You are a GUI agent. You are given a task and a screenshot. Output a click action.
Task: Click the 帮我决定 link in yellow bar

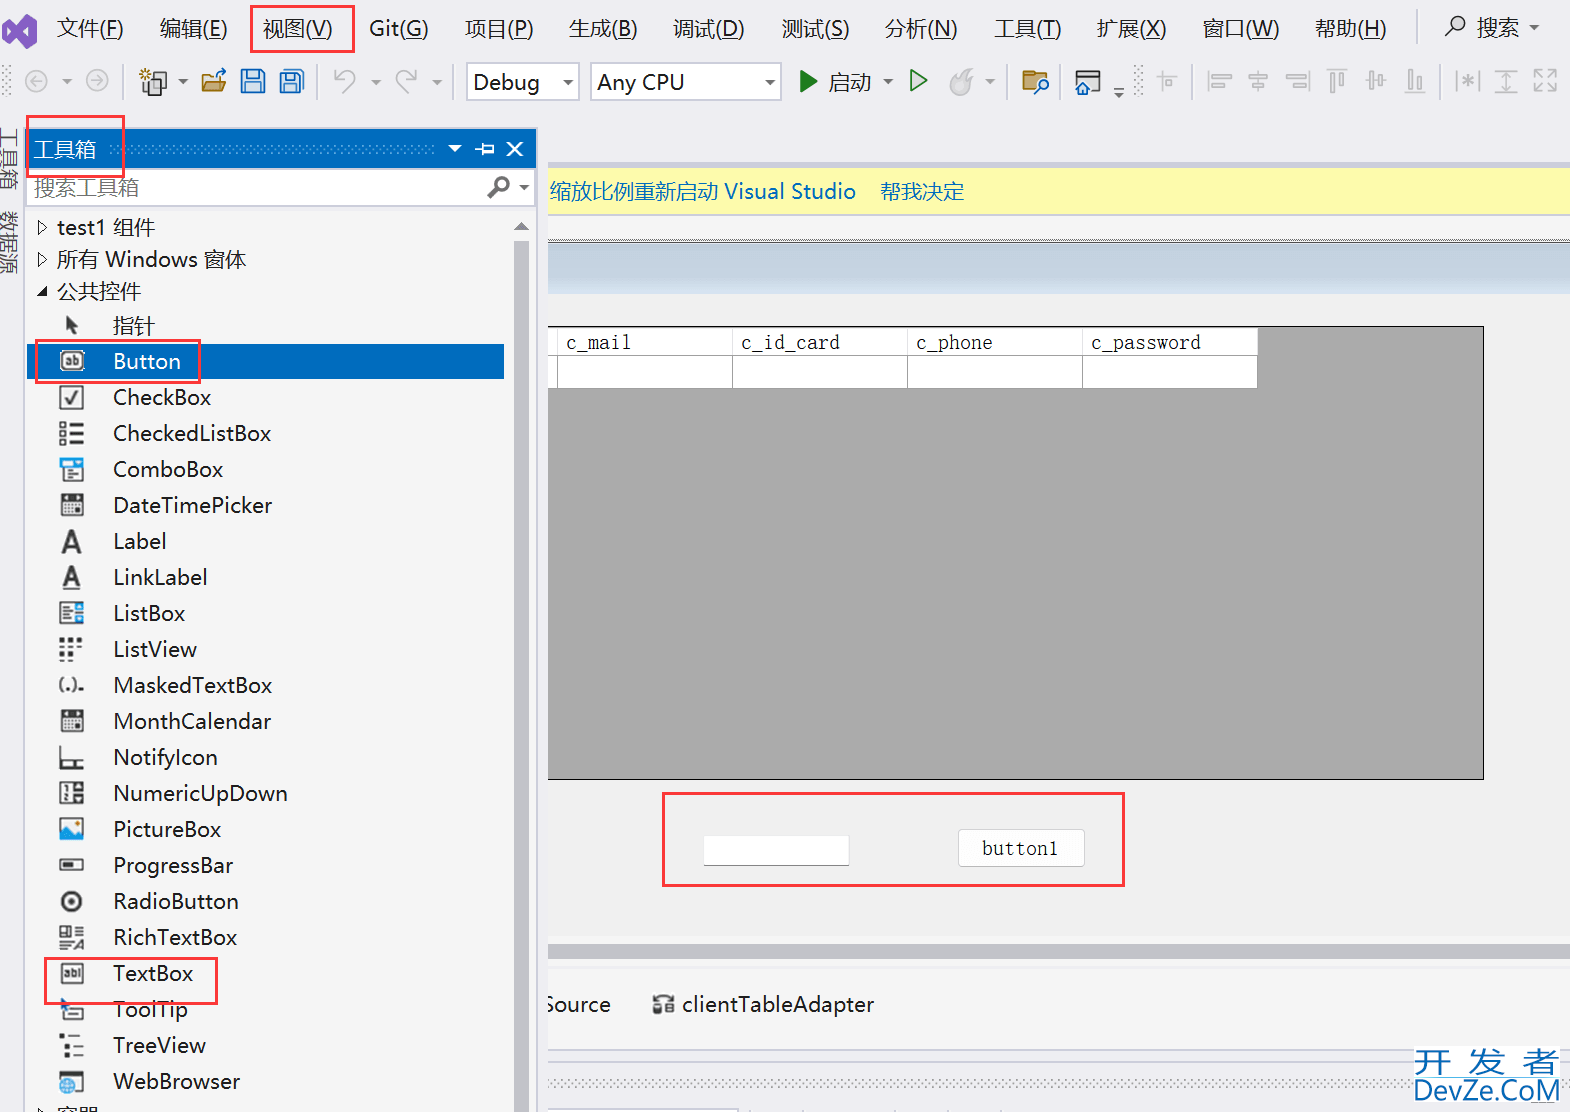pyautogui.click(x=922, y=191)
